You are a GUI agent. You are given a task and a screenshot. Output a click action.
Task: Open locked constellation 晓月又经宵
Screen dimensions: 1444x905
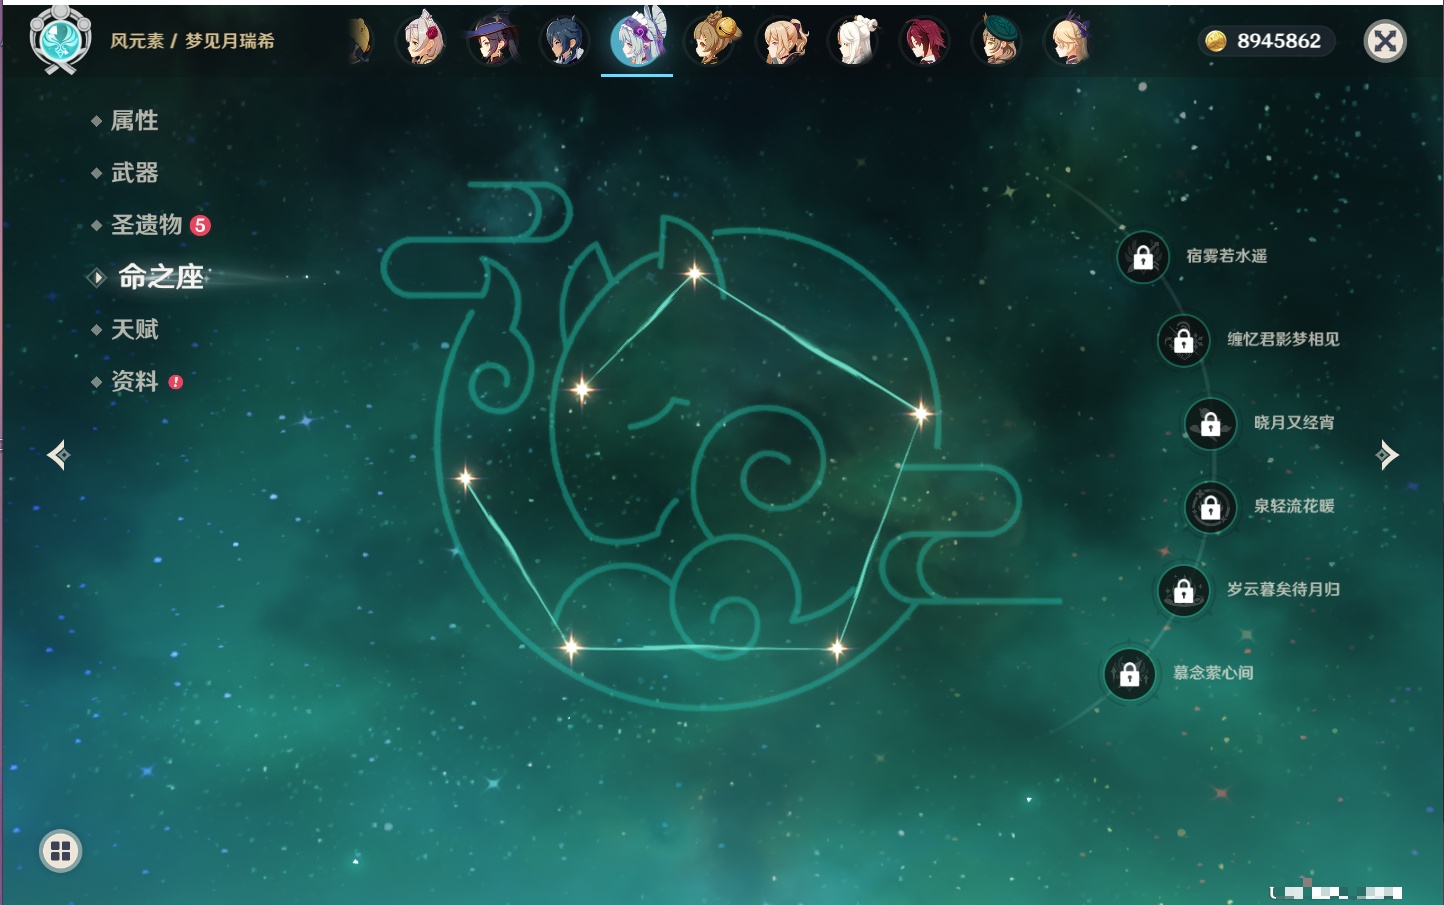[x=1211, y=423]
